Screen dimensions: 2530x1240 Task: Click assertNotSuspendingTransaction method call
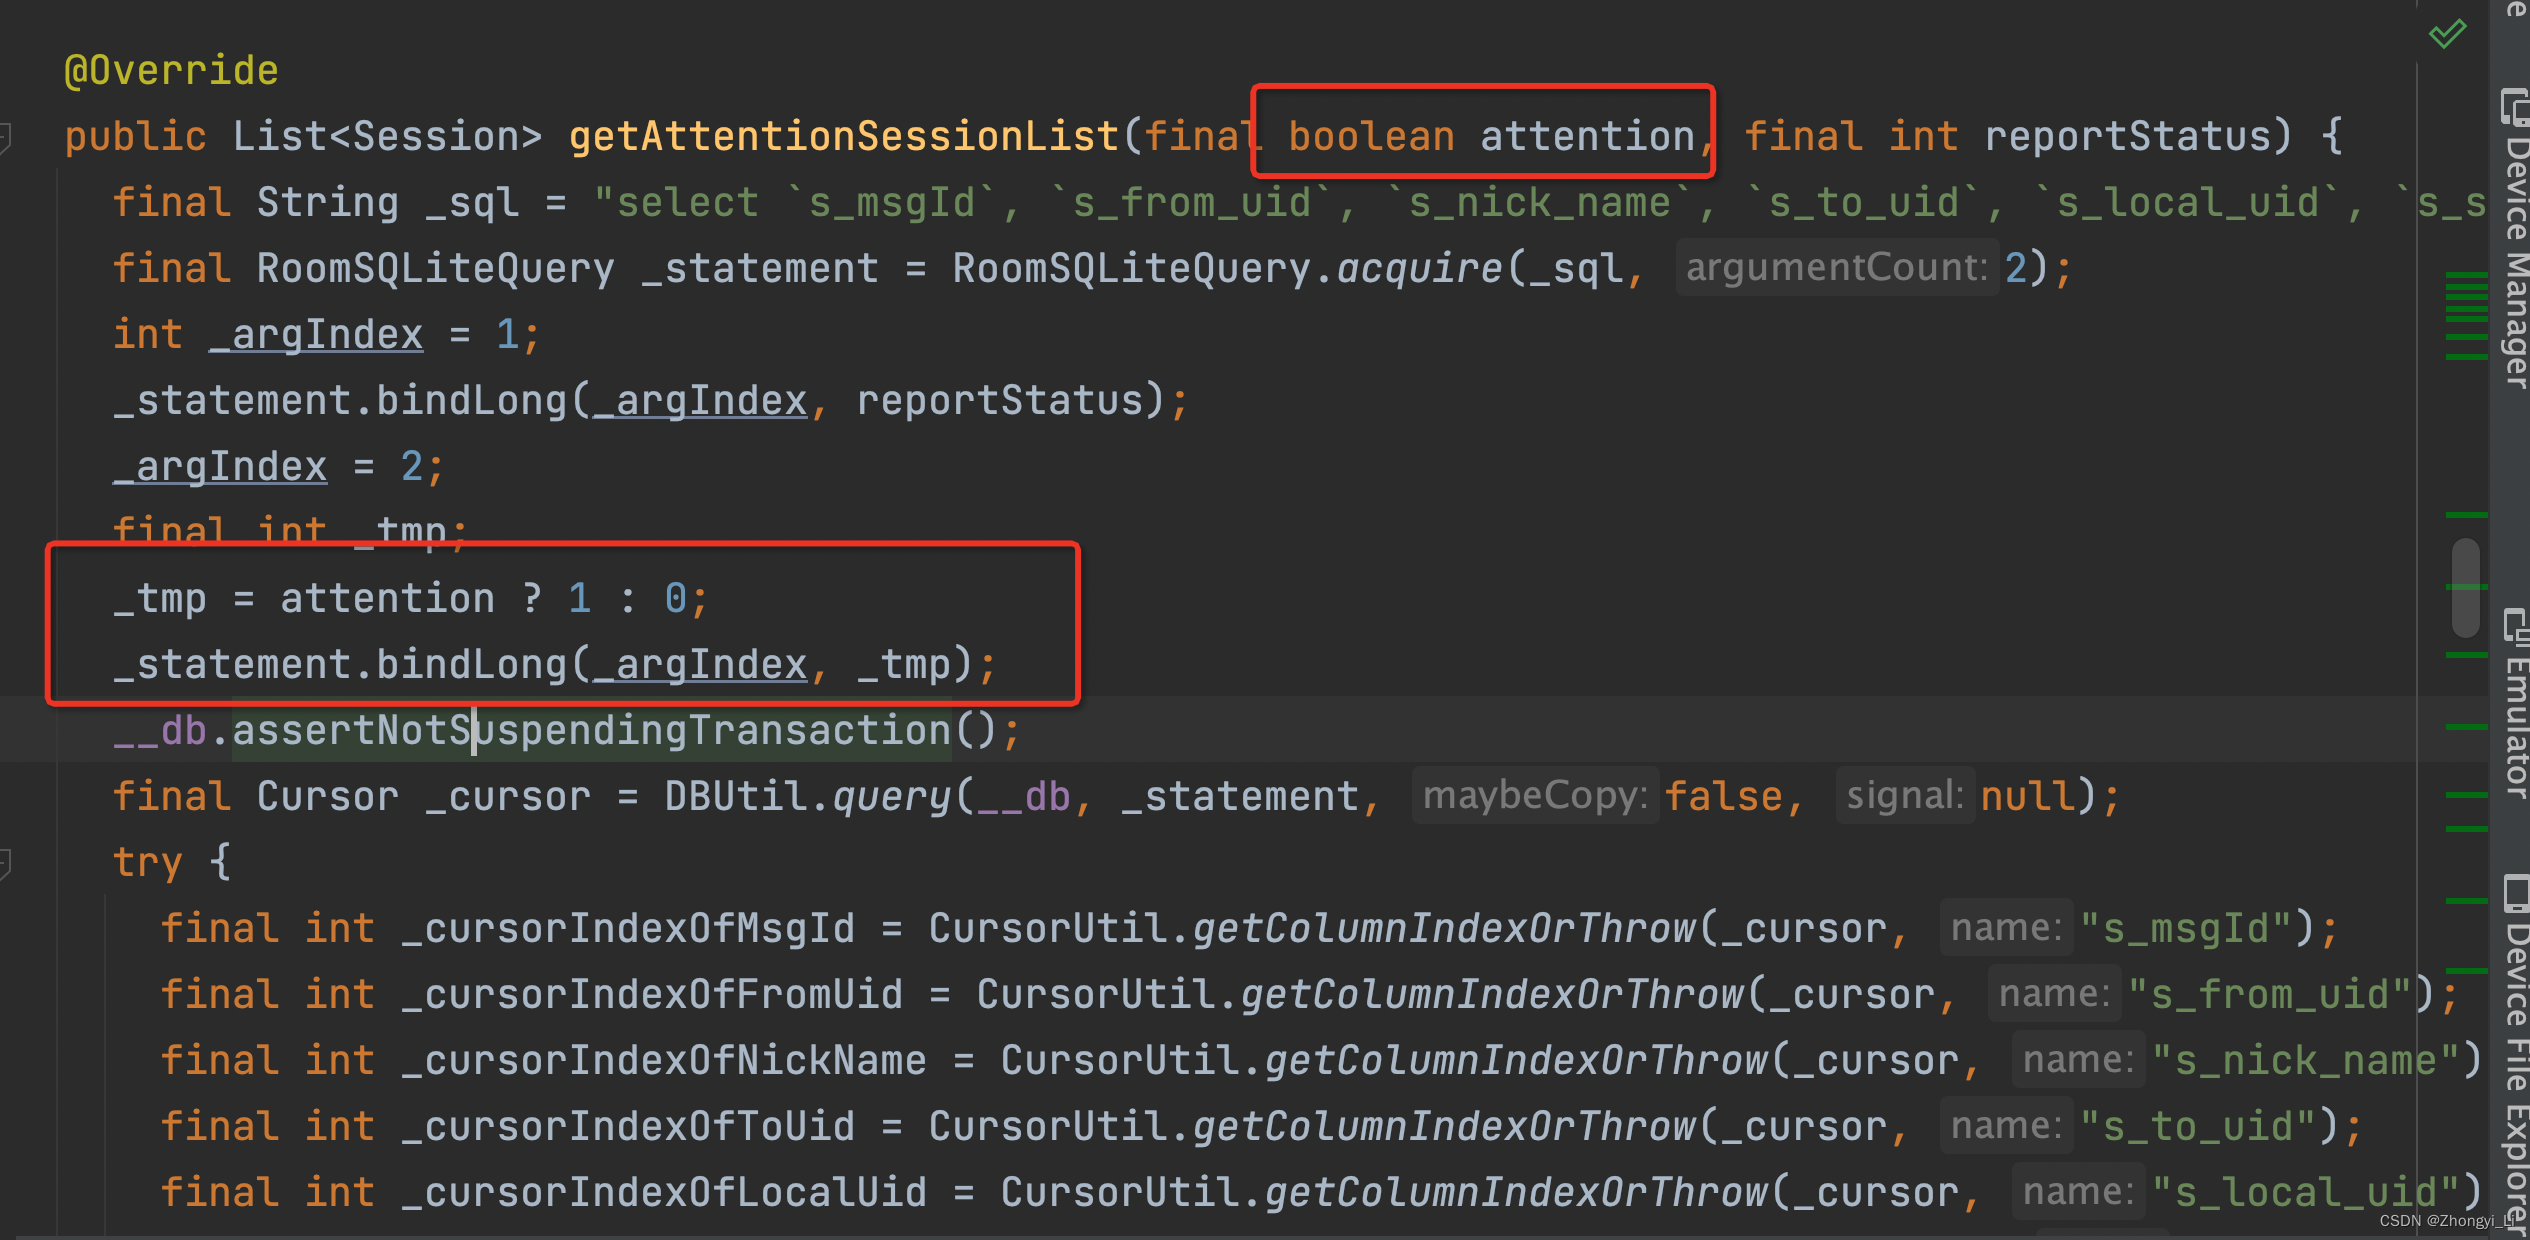pyautogui.click(x=591, y=731)
